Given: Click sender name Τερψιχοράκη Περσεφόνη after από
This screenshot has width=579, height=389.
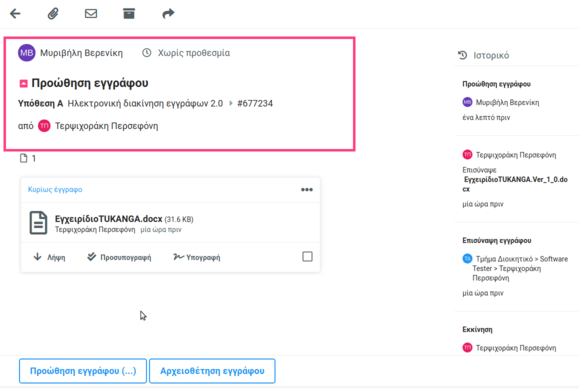Looking at the screenshot, I should click(106, 126).
